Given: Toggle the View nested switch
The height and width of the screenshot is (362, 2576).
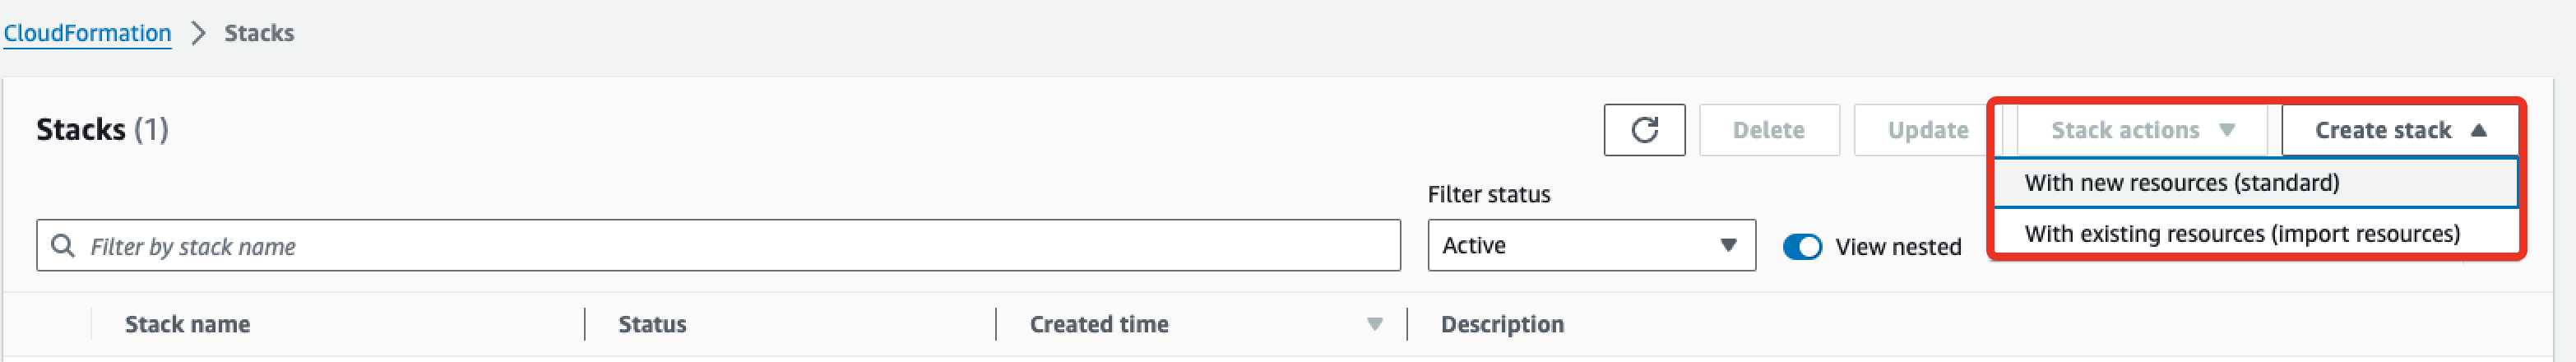Looking at the screenshot, I should pos(1802,247).
